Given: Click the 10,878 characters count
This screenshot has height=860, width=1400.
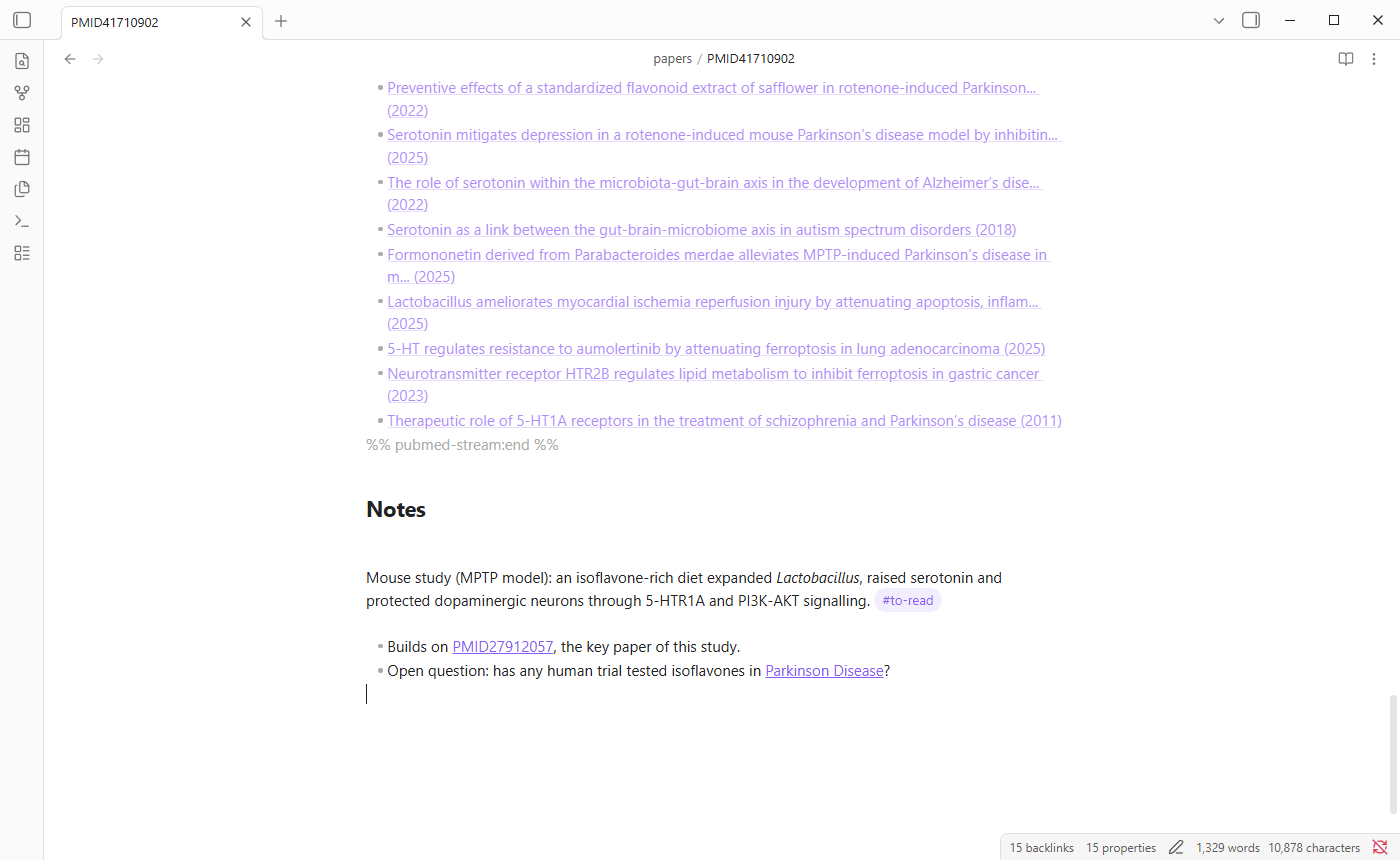Looking at the screenshot, I should click(x=1314, y=847).
